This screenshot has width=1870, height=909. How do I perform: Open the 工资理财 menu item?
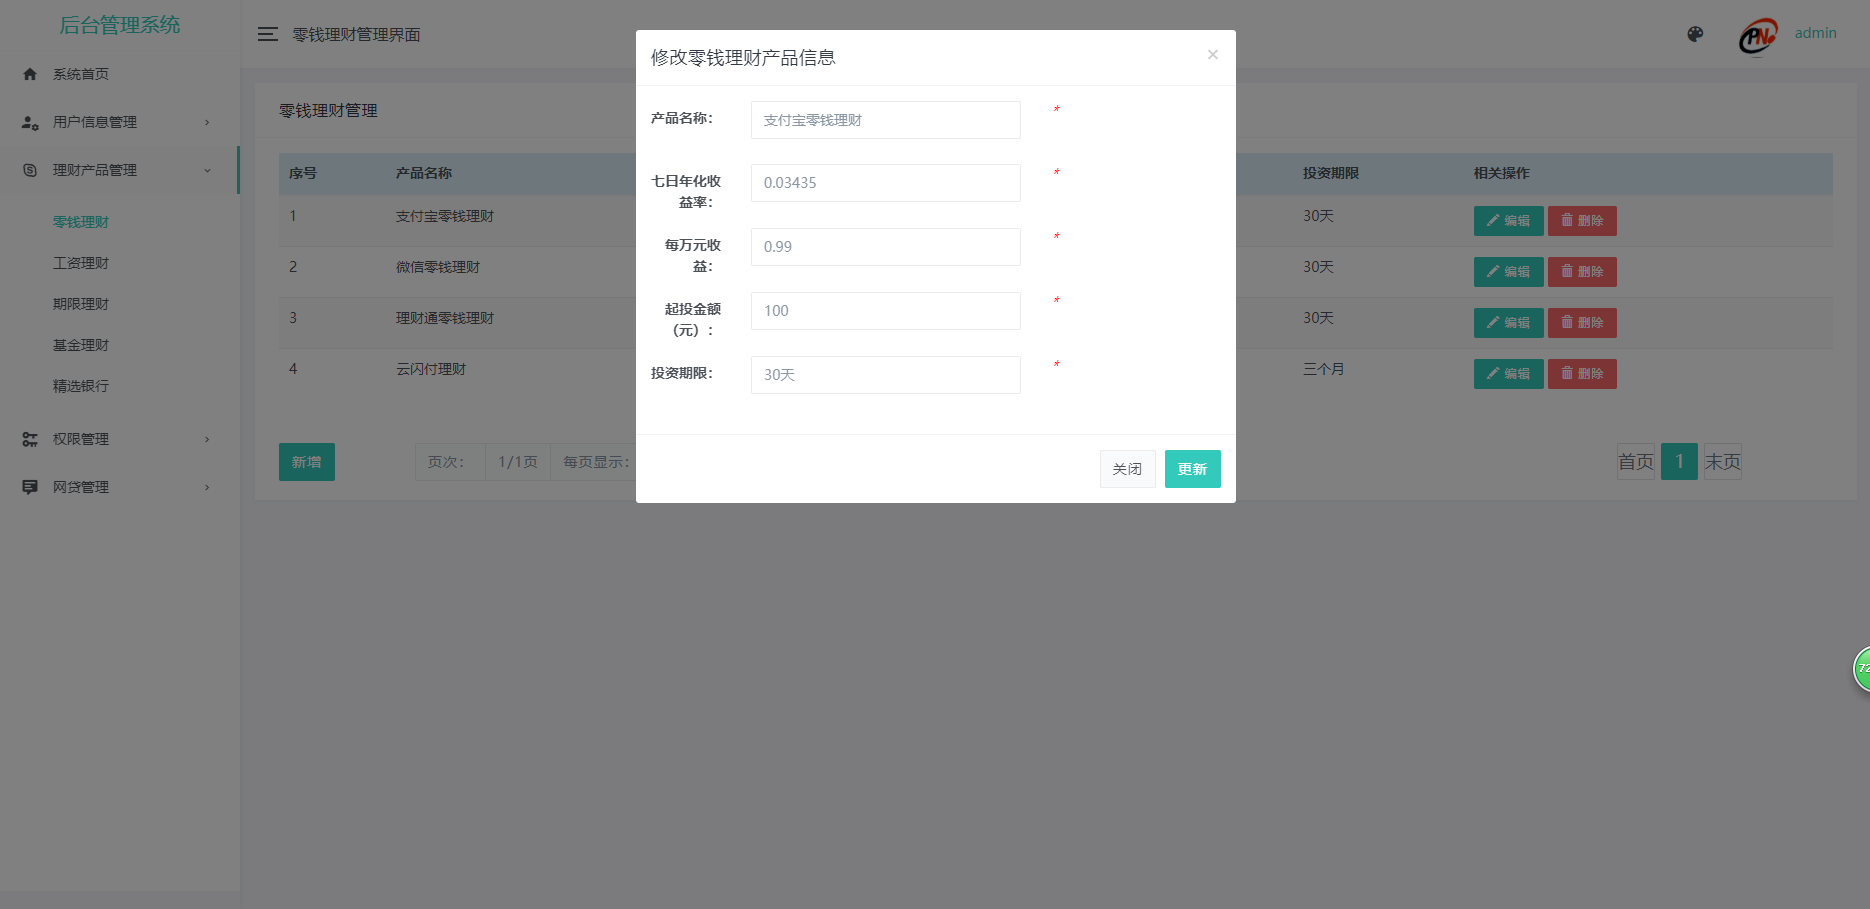[81, 263]
